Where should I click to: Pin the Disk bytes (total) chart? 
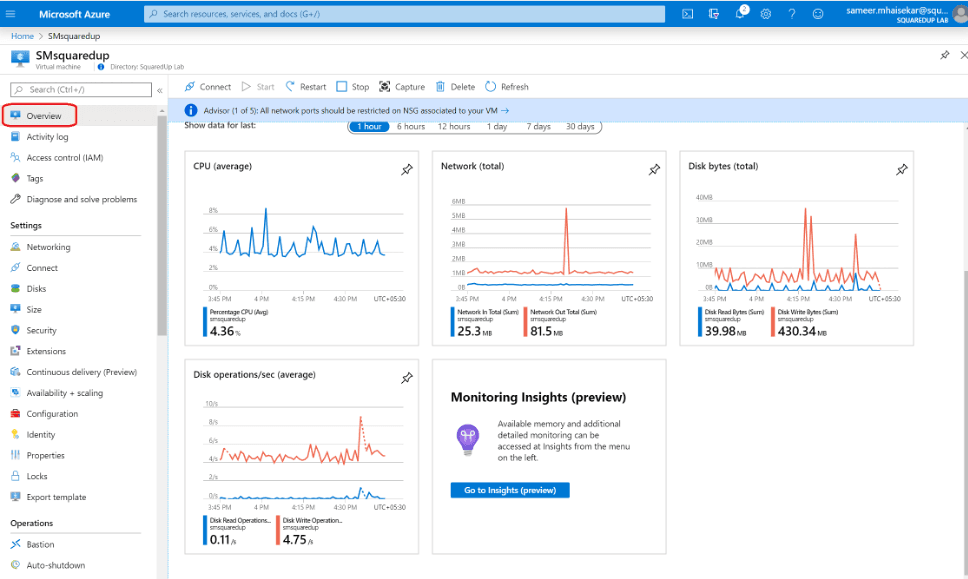pyautogui.click(x=901, y=170)
